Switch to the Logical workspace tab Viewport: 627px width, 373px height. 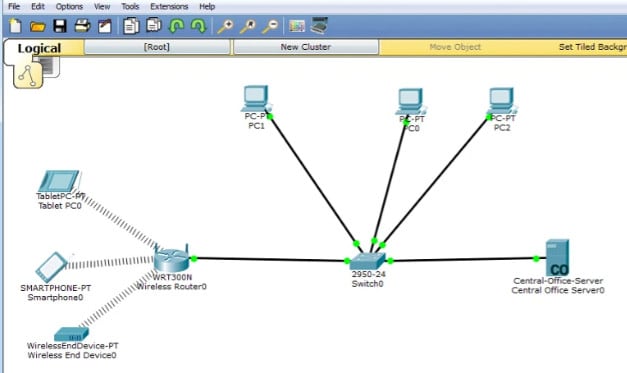click(39, 48)
